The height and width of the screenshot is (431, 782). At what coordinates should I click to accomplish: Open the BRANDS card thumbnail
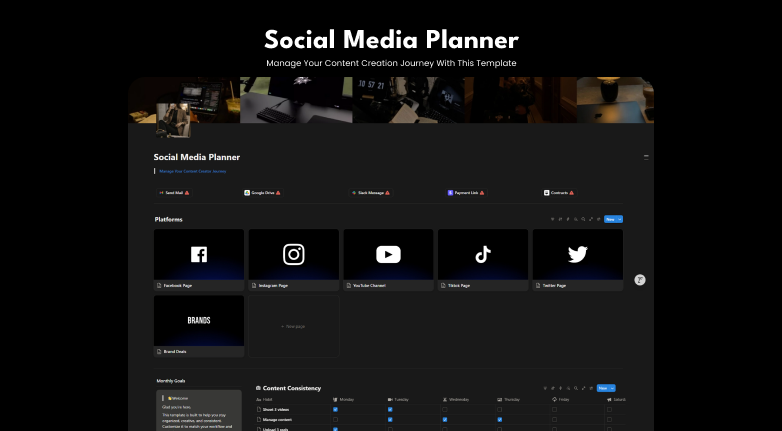[199, 321]
